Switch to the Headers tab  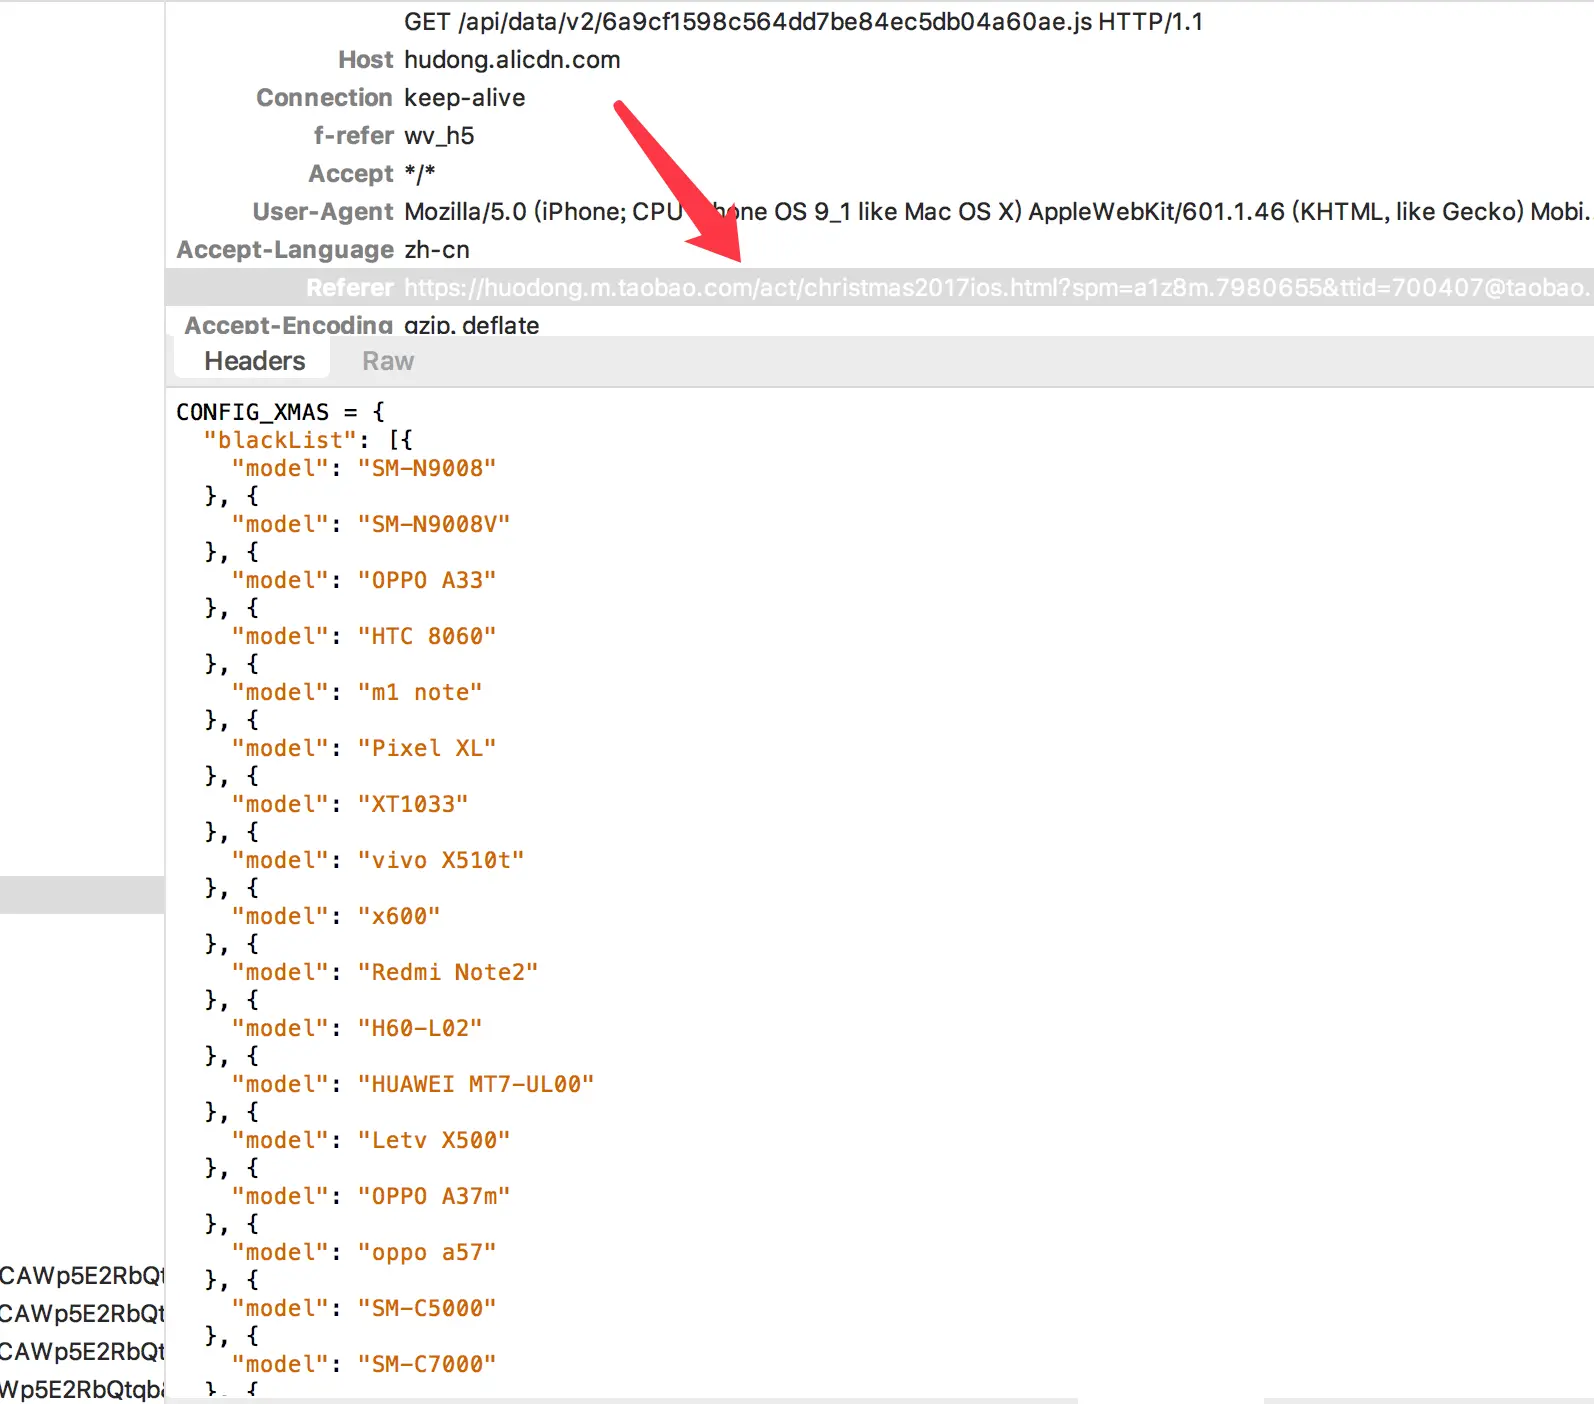[254, 361]
